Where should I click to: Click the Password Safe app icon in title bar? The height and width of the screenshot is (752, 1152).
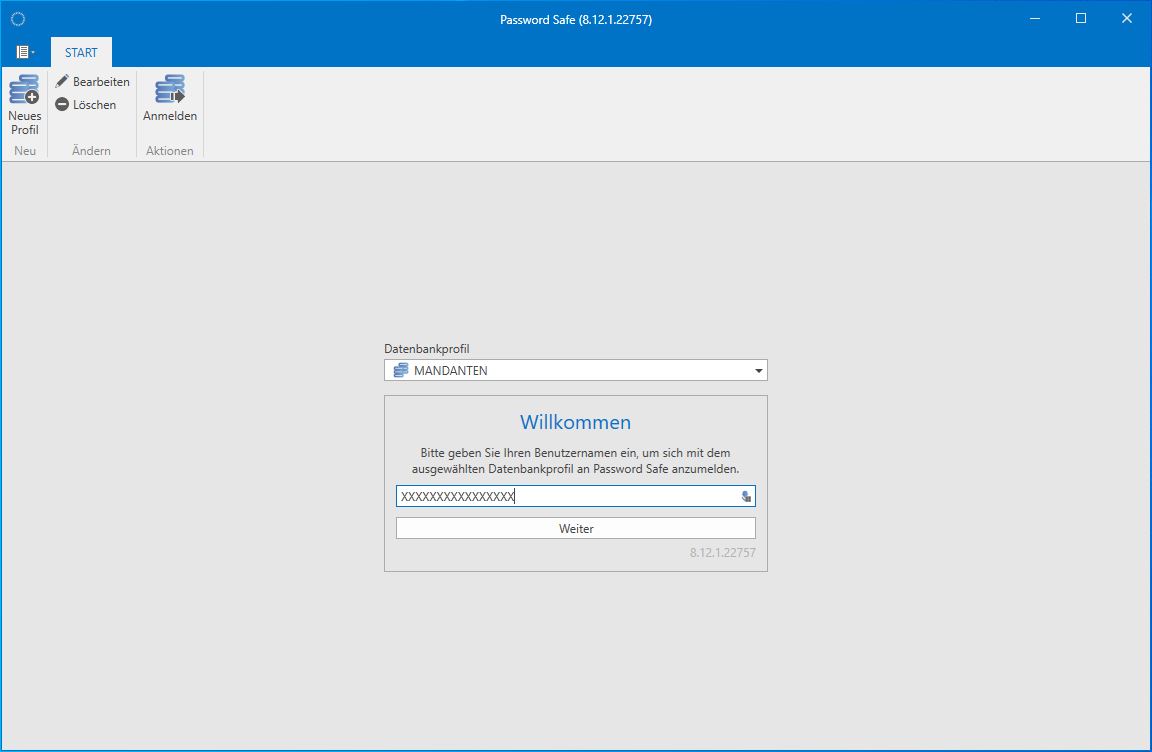coord(17,19)
